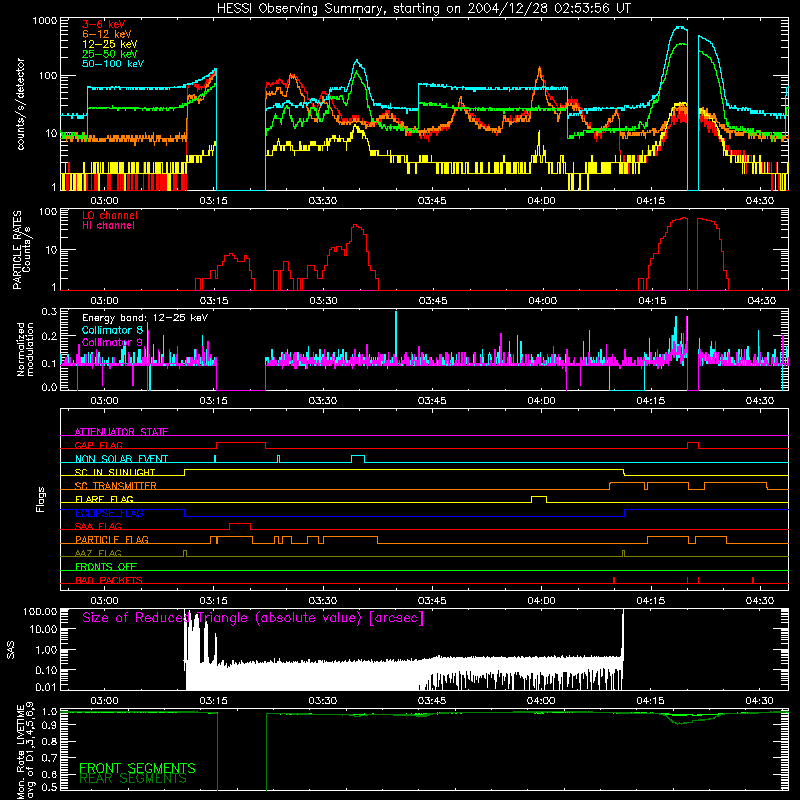This screenshot has height=800, width=800.
Task: Select the 25-50 keV legend label
Action: [x=109, y=54]
